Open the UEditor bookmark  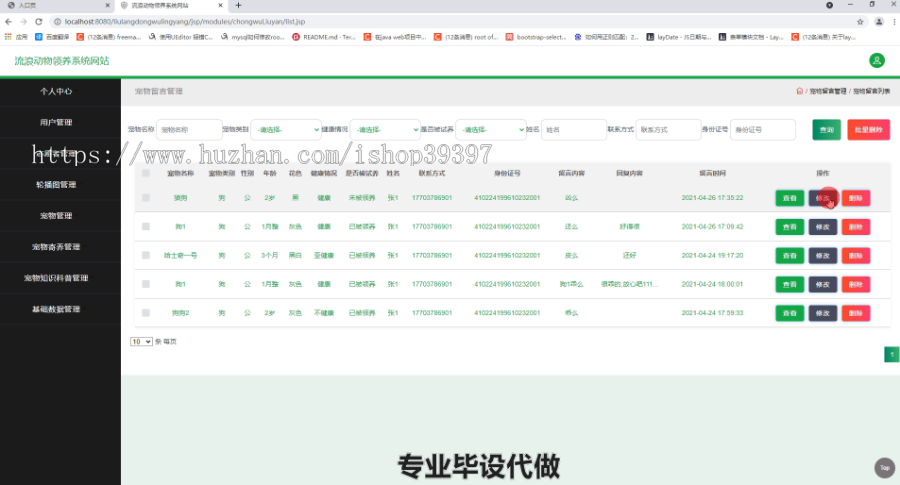tap(180, 37)
